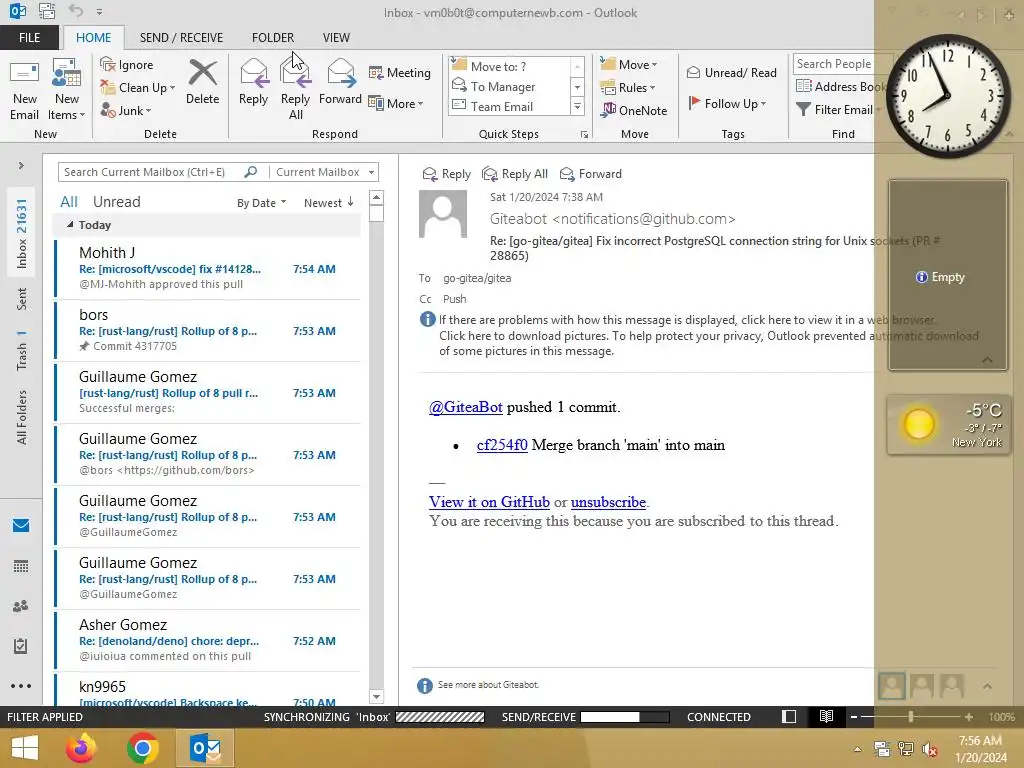This screenshot has width=1024, height=768.
Task: Open the bors Rollup email
Action: (x=208, y=330)
